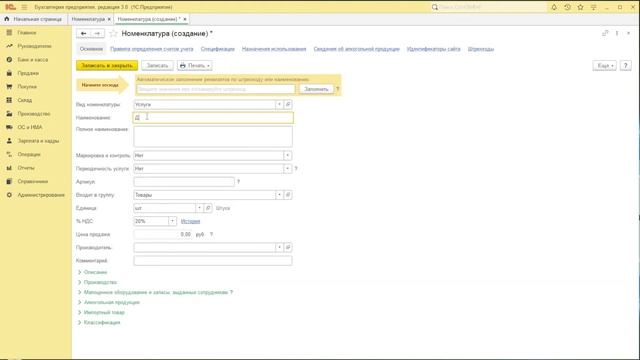Focus barcode or name autofill field
Screen dimensions: 640x360
coord(216,89)
